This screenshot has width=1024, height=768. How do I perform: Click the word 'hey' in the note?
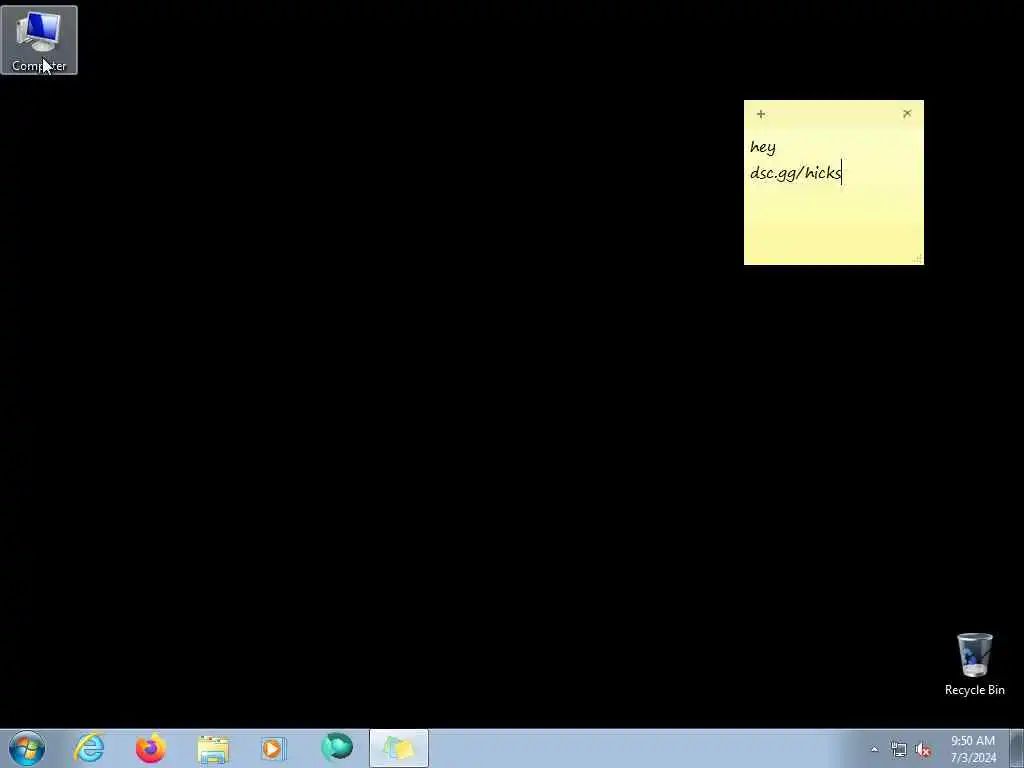pos(763,147)
